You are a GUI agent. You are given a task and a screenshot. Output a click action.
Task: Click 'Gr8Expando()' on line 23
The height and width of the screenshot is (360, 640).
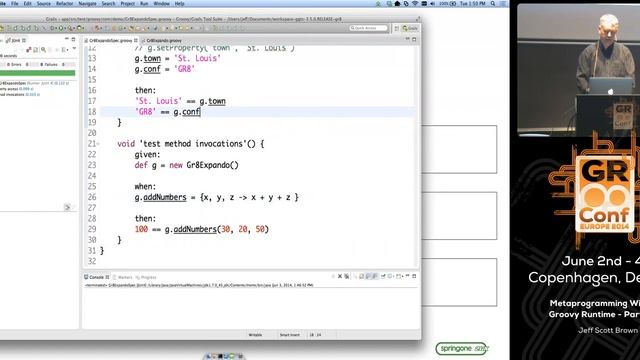[212, 165]
